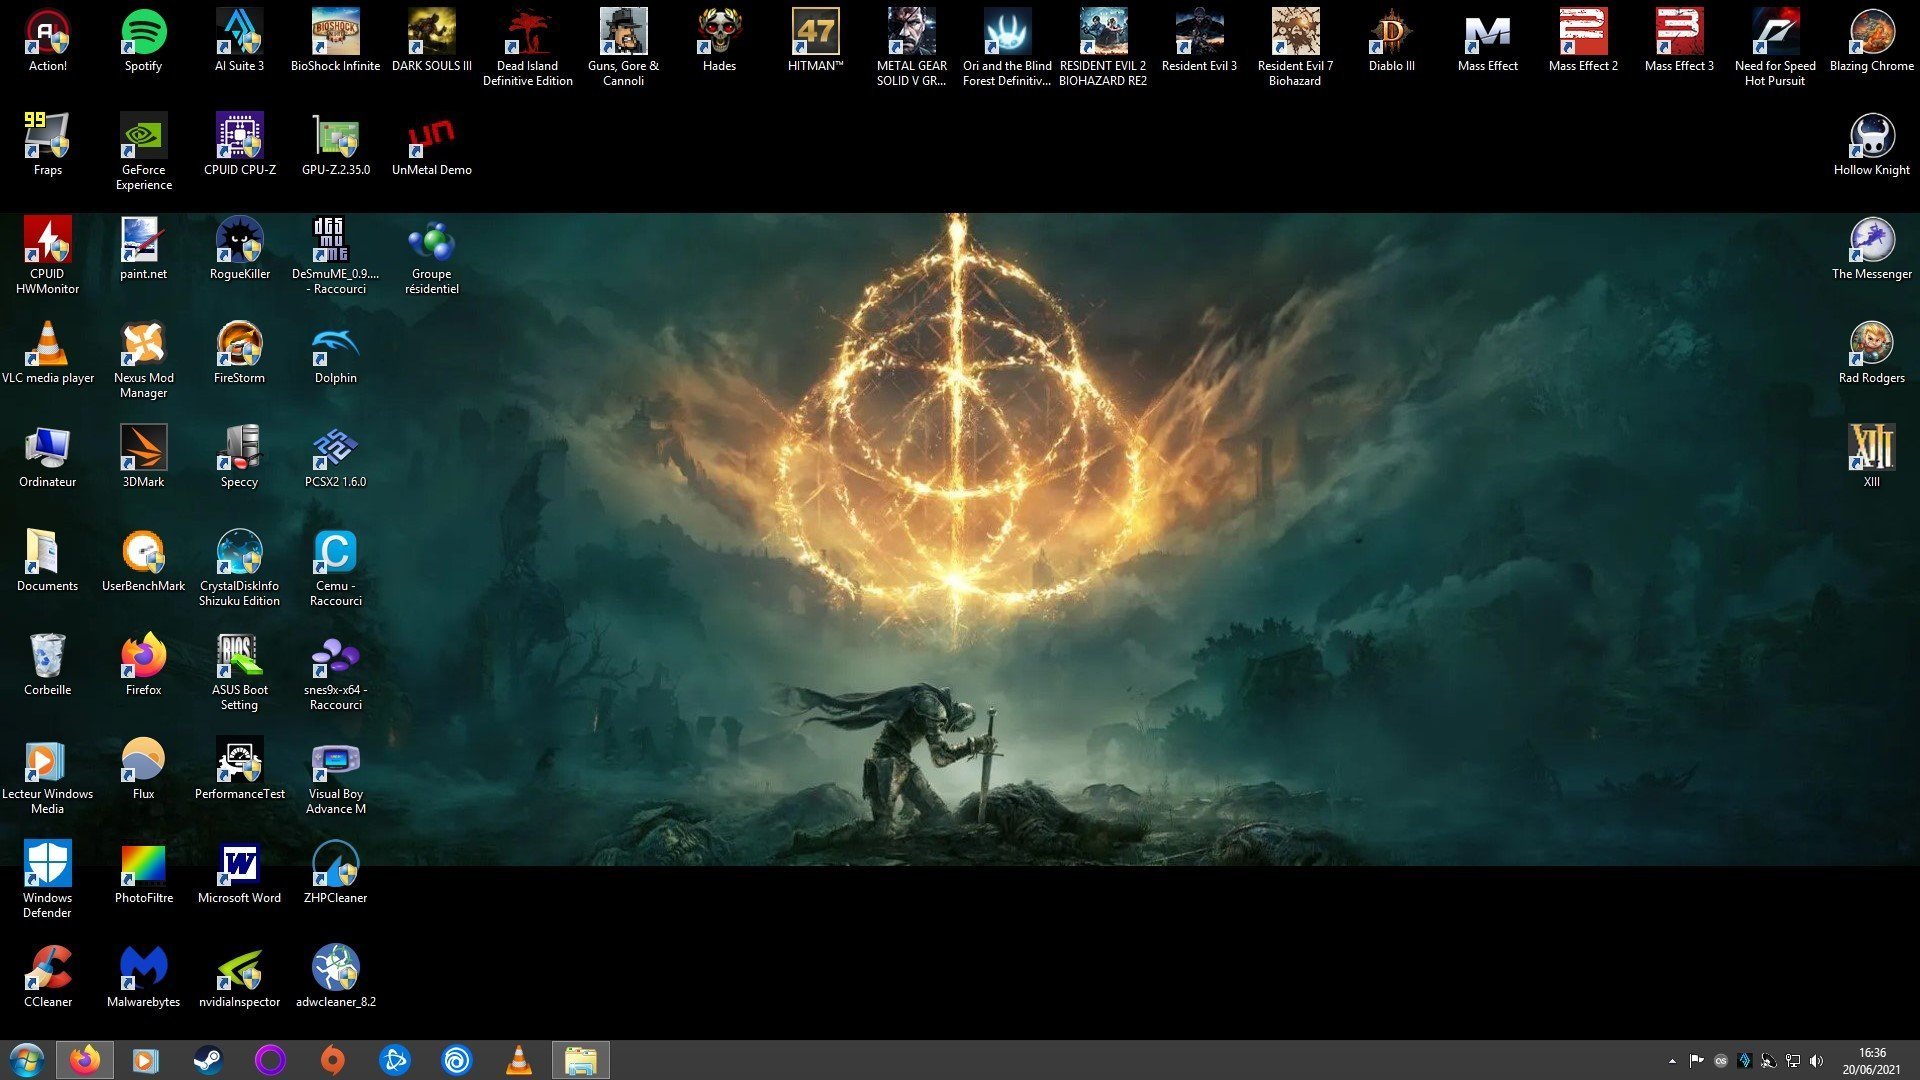
Task: Launch the FireStorm shortcut
Action: 239,352
